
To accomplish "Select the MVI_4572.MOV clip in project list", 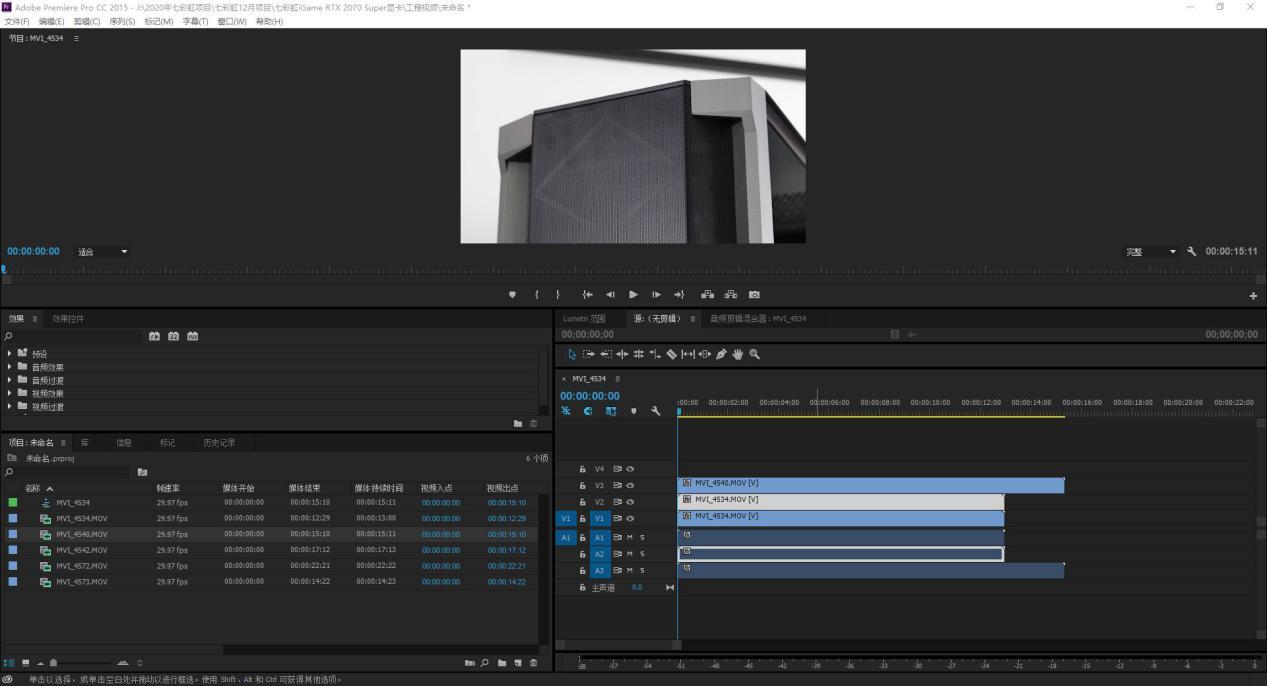I will (x=81, y=566).
